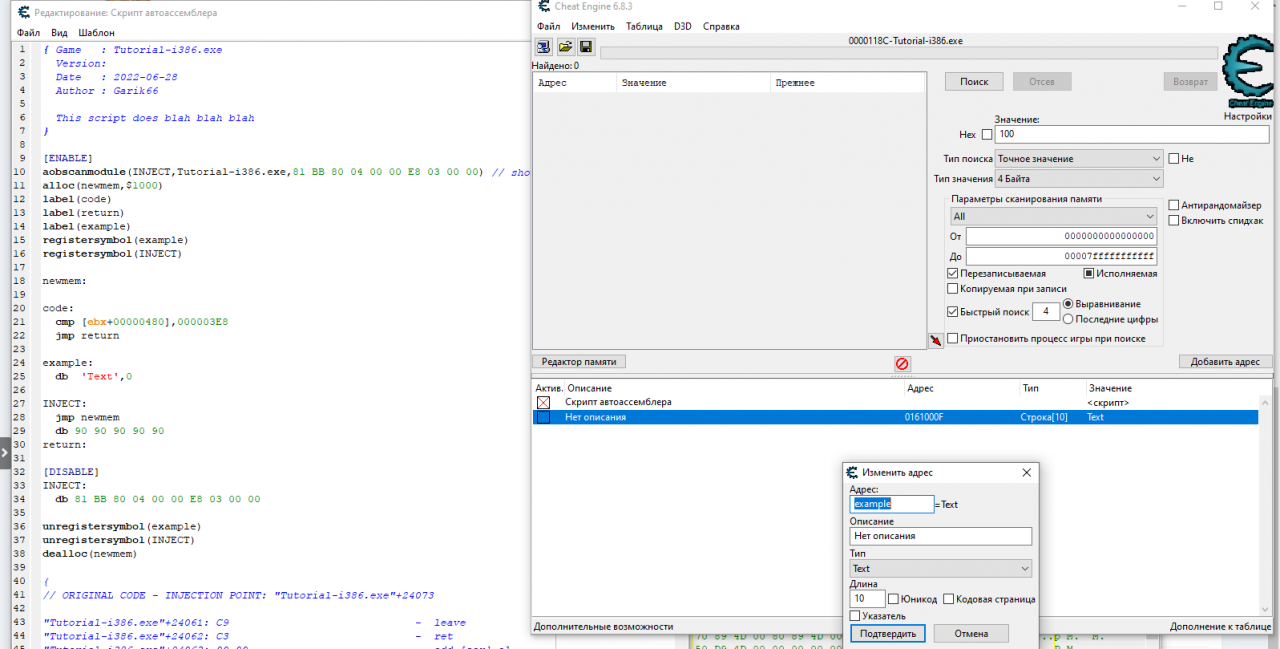
Task: Click red arrow to copy selected addresses
Action: point(935,341)
